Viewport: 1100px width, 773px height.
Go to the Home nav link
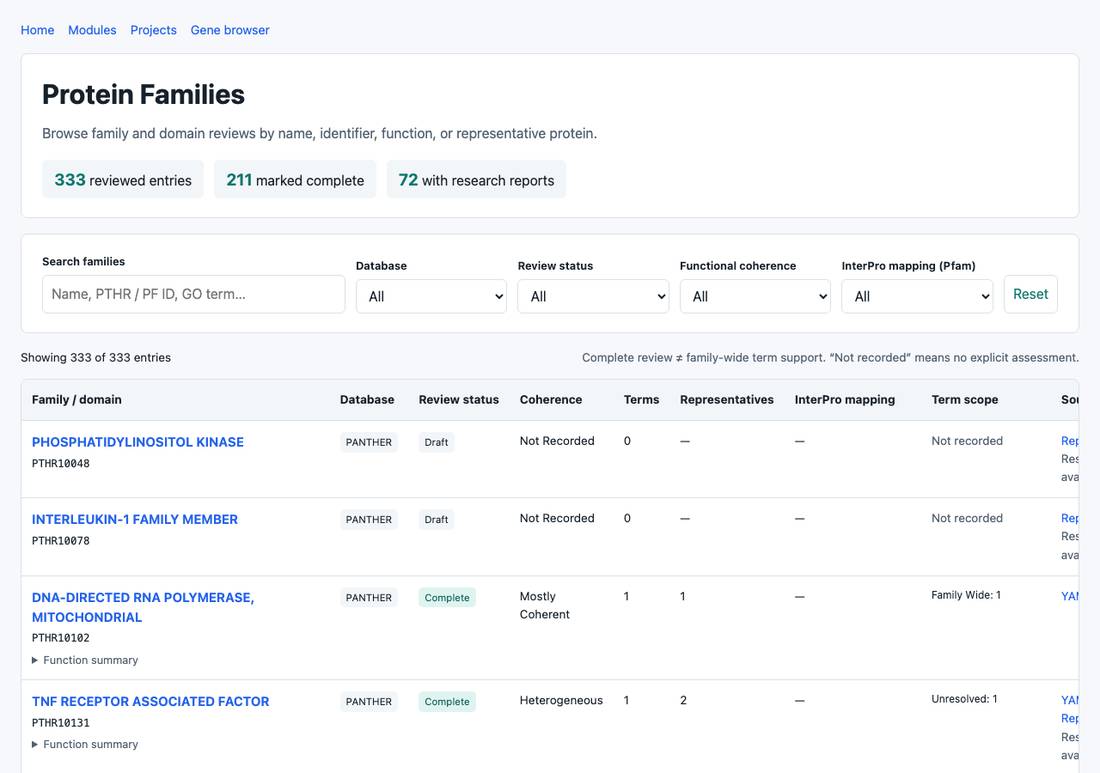click(x=37, y=30)
